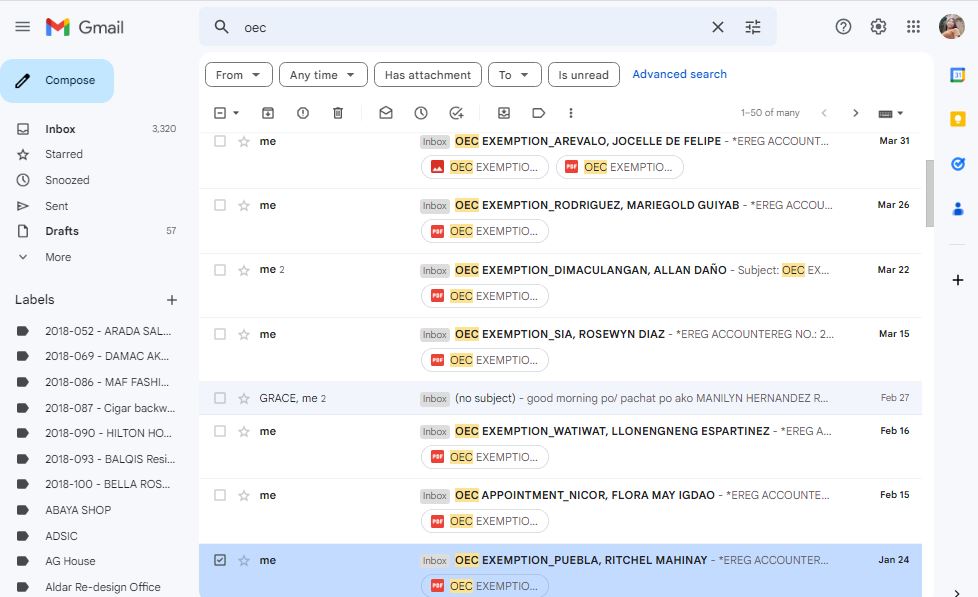The height and width of the screenshot is (597, 978).
Task: Open the Advanced search link
Action: pos(679,74)
